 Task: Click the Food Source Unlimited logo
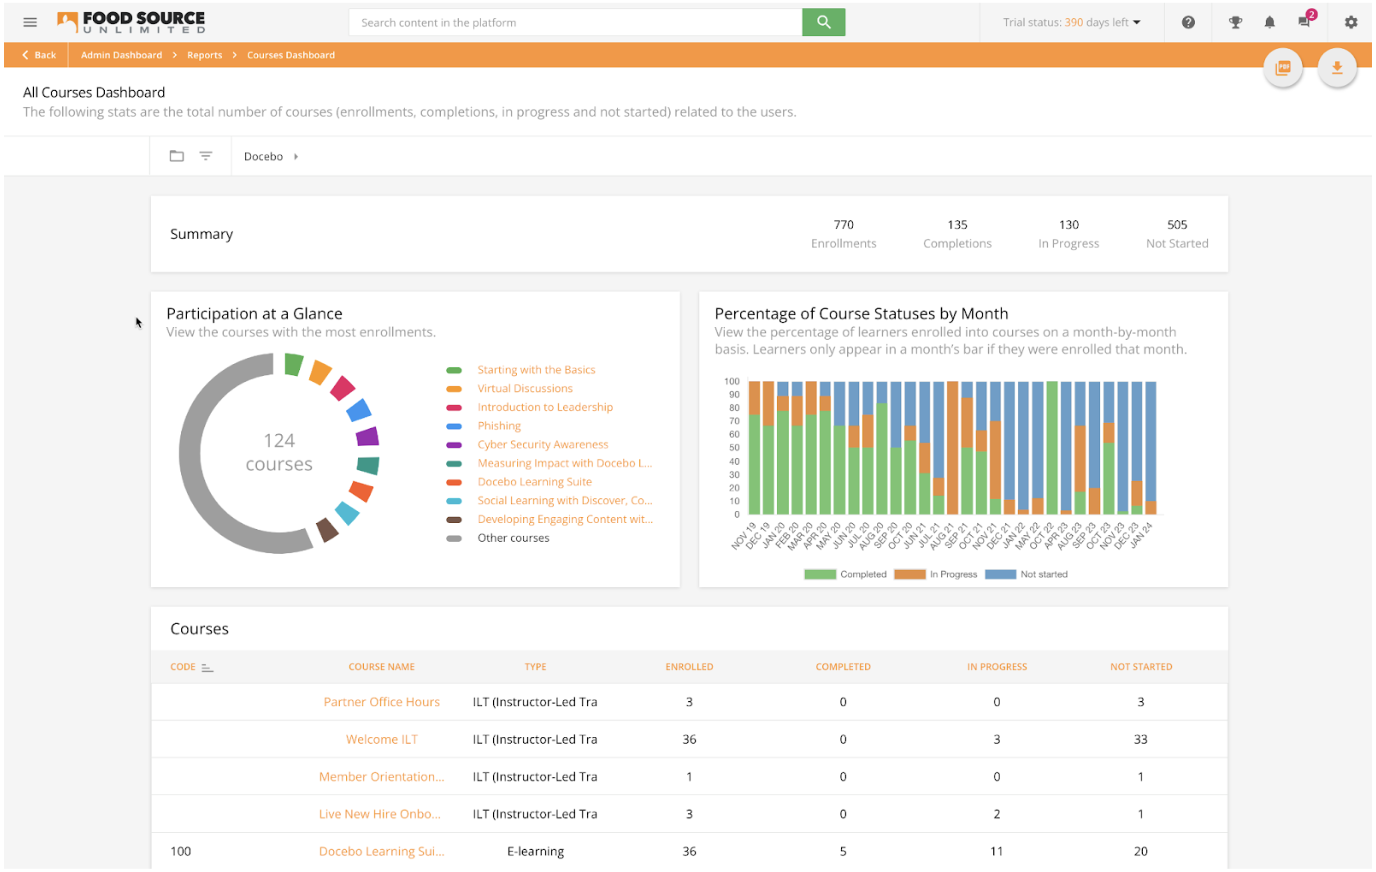(x=131, y=22)
